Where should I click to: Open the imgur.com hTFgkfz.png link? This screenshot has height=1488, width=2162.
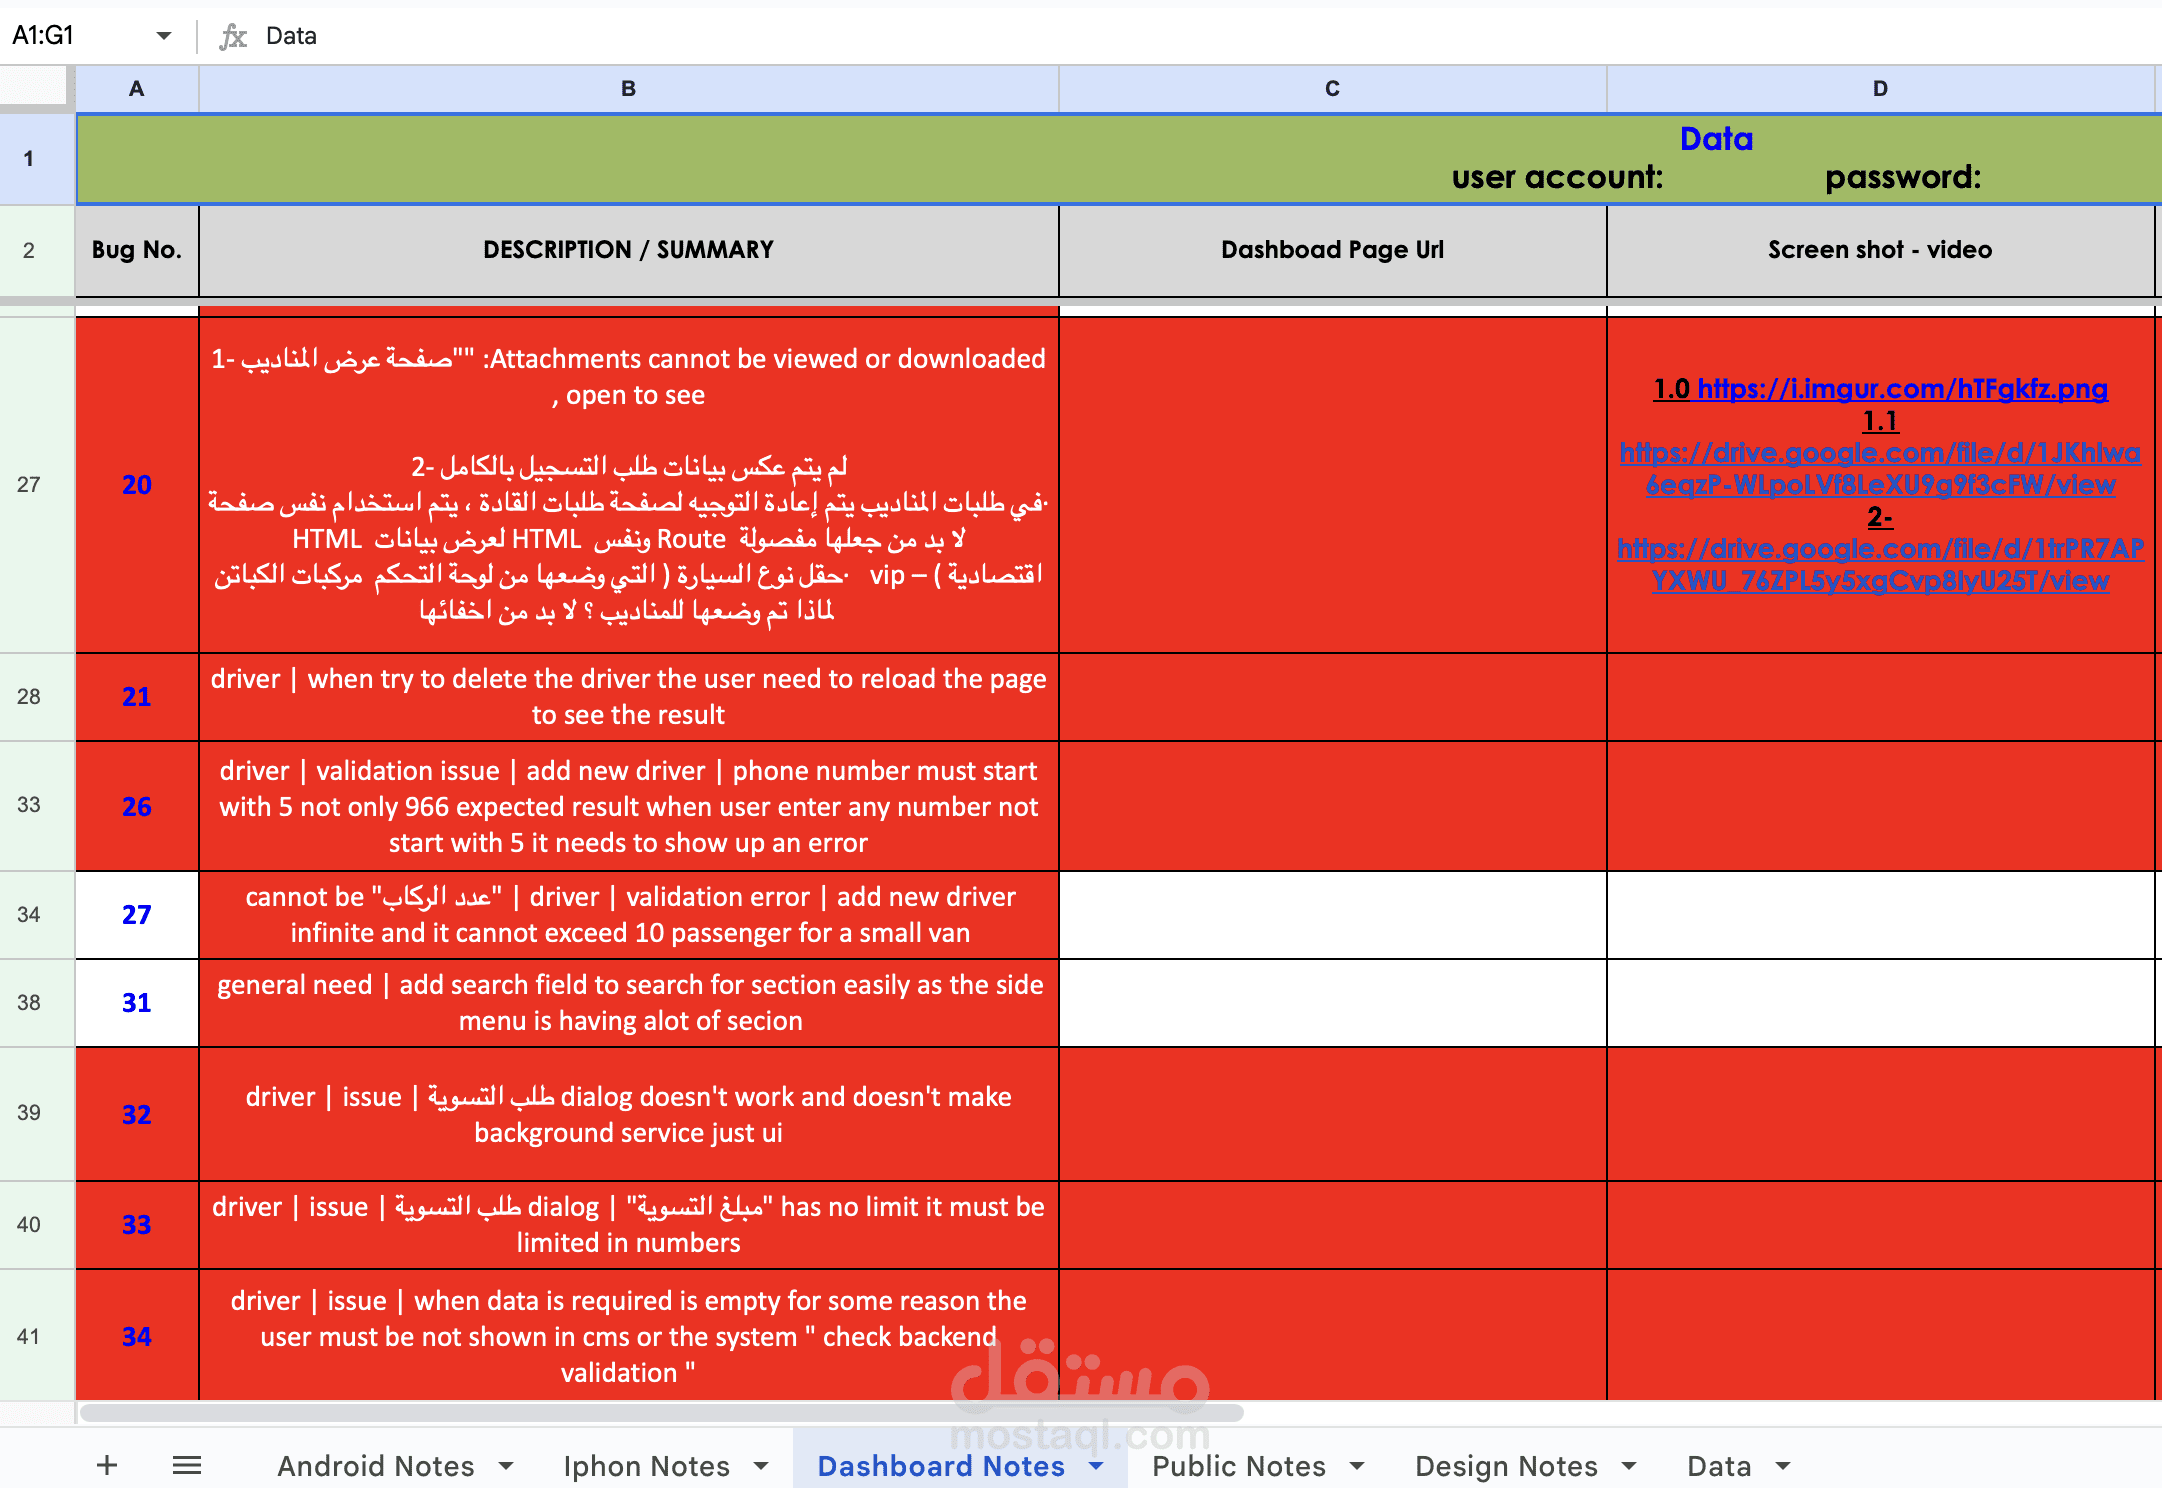pyautogui.click(x=1902, y=389)
